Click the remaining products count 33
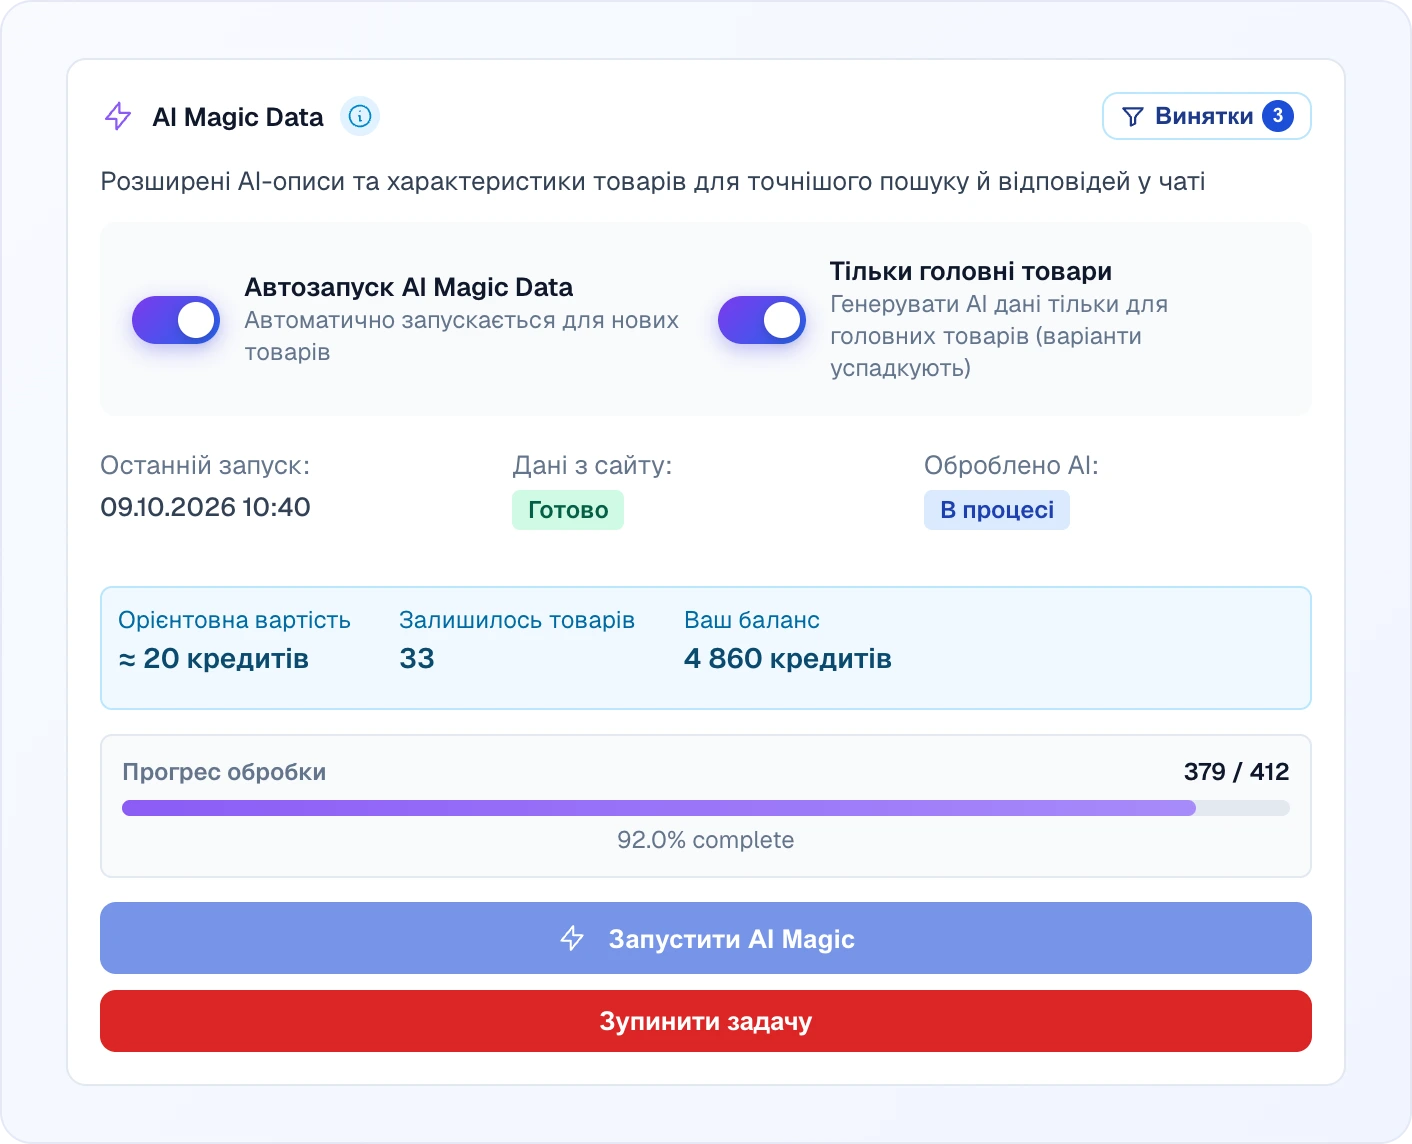Viewport: 1412px width, 1144px height. (417, 659)
